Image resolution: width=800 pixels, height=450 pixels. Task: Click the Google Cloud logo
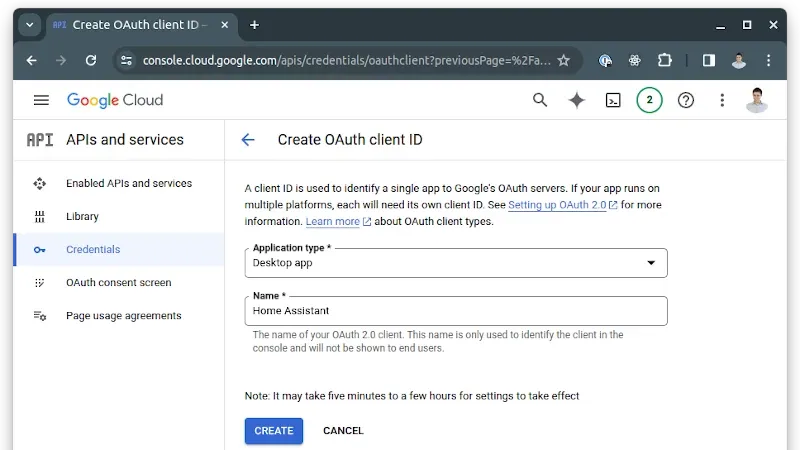click(x=115, y=100)
